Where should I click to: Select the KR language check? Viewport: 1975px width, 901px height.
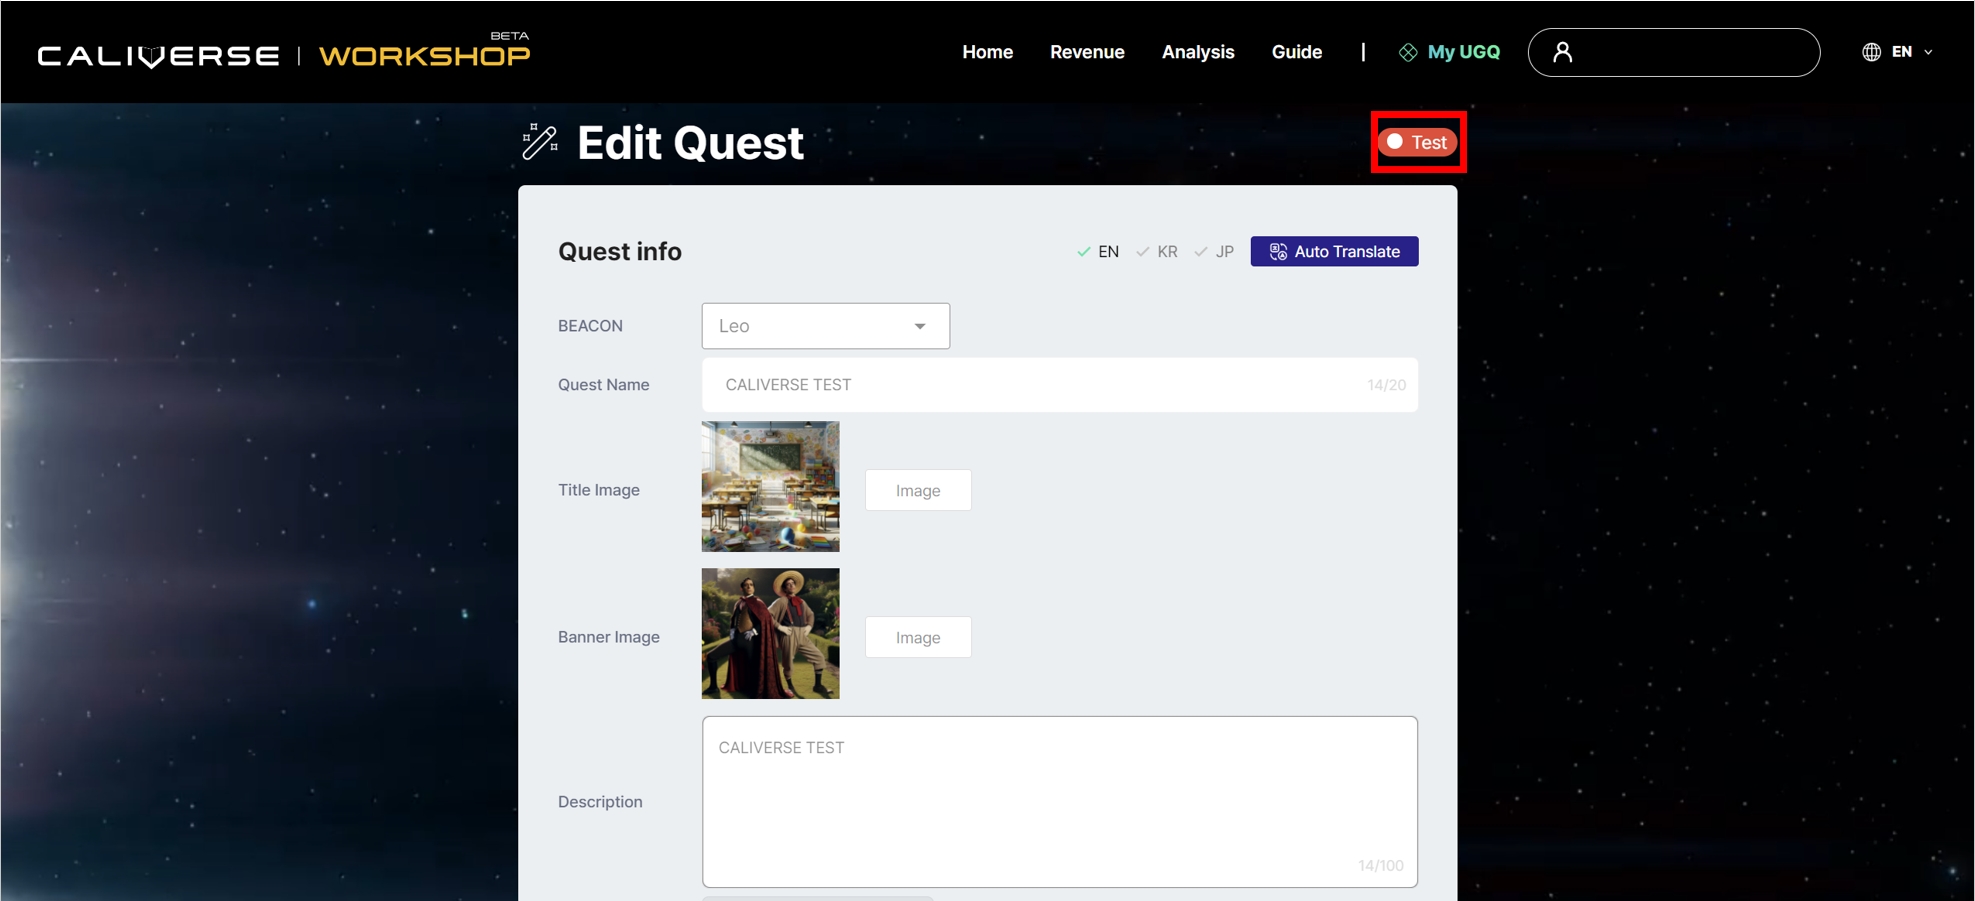[x=1157, y=252]
